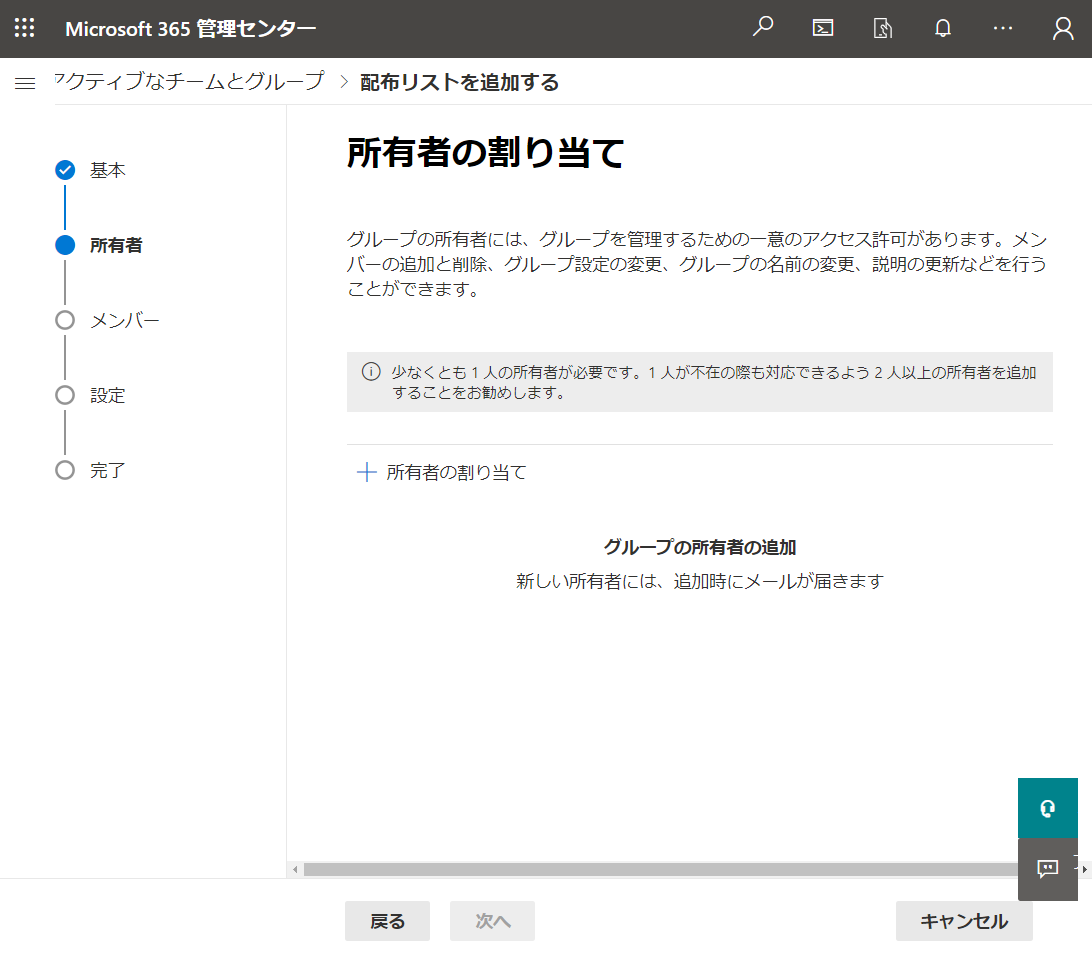Image resolution: width=1092 pixels, height=957 pixels.
Task: Click the search magnifier icon
Action: (763, 28)
